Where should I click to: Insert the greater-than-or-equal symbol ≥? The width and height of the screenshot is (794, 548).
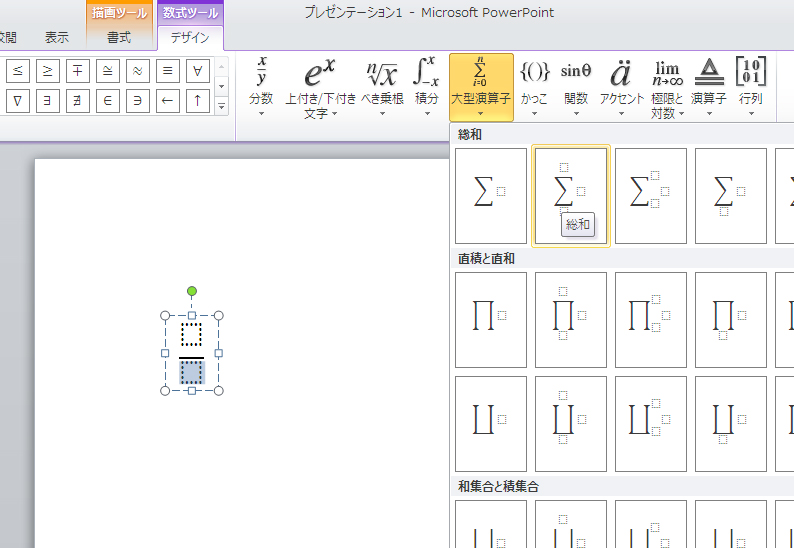point(48,71)
